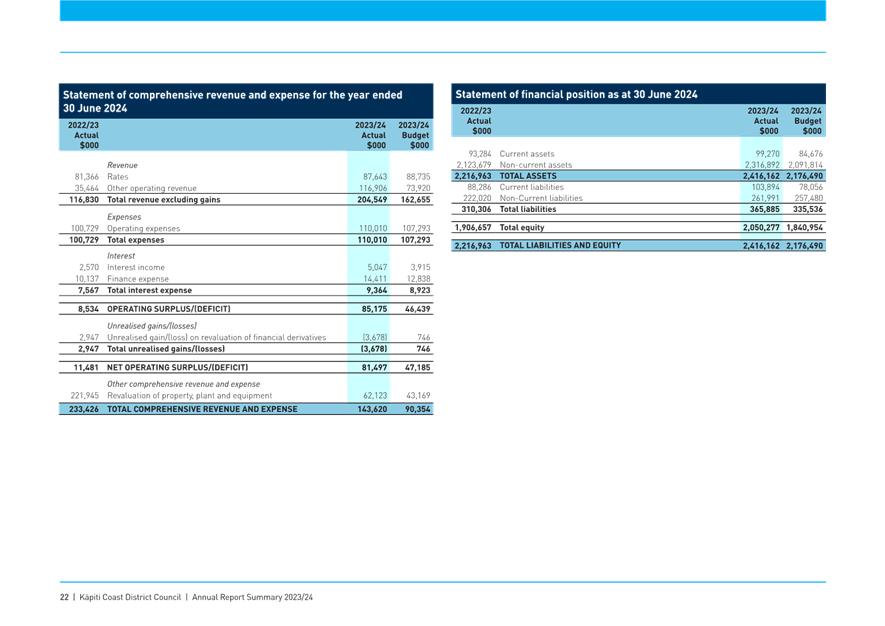Click the 'Total revenue excluding gains' label
885x626 pixels.
click(x=164, y=199)
